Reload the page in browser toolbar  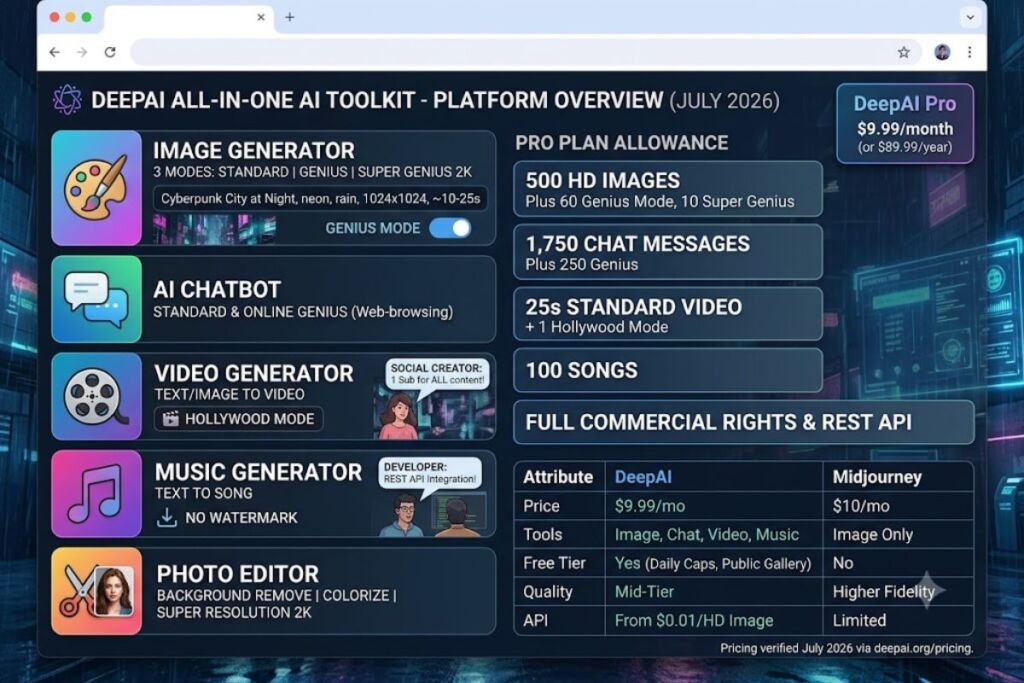pos(110,52)
